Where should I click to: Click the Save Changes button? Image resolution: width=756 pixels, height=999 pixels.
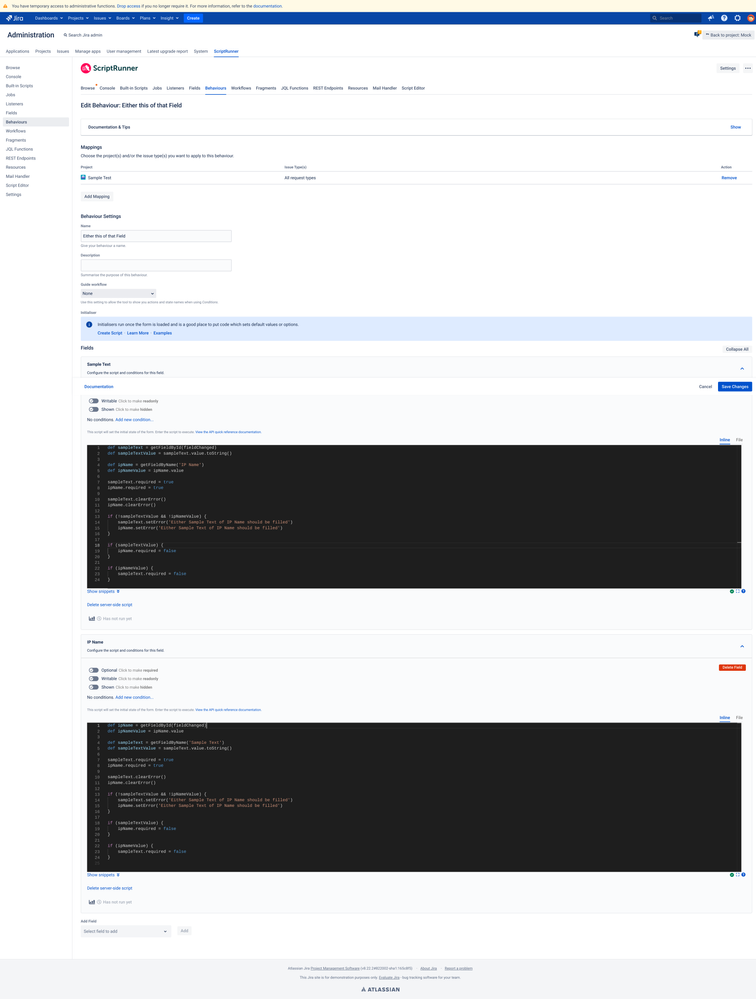734,386
